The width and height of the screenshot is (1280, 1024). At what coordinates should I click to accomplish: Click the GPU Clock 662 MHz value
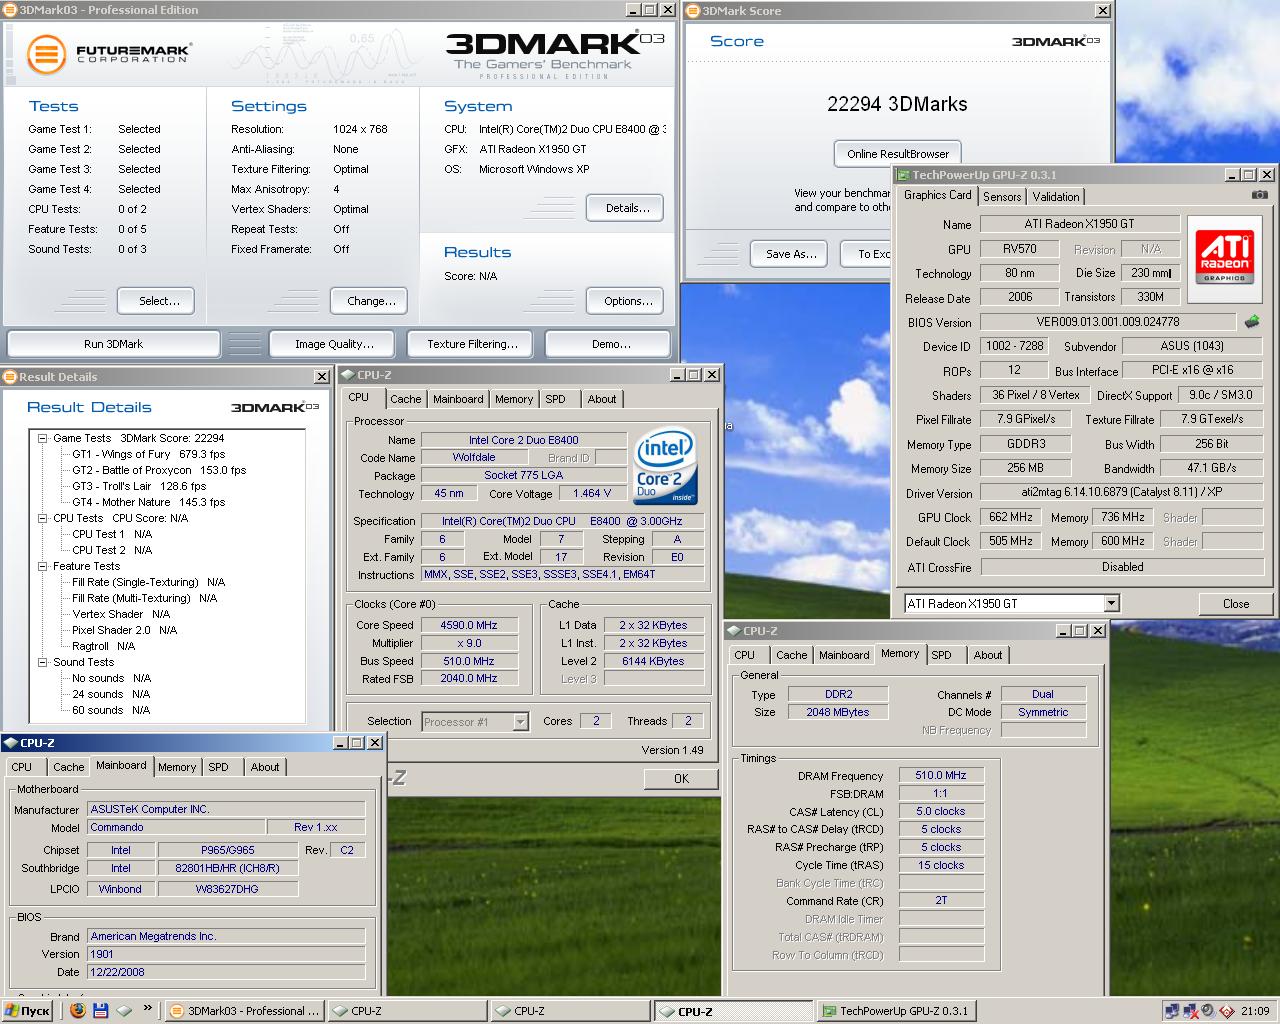click(1011, 517)
